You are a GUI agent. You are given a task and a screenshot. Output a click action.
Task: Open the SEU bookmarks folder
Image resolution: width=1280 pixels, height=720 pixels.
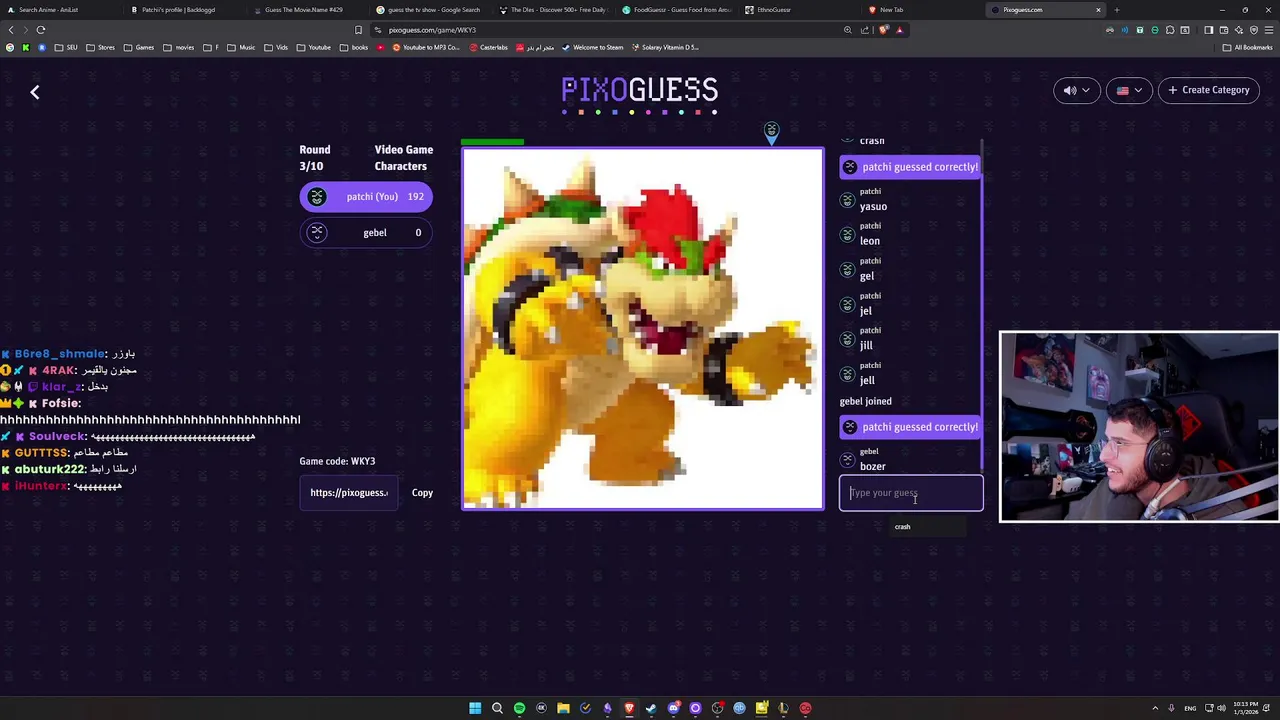pos(66,47)
